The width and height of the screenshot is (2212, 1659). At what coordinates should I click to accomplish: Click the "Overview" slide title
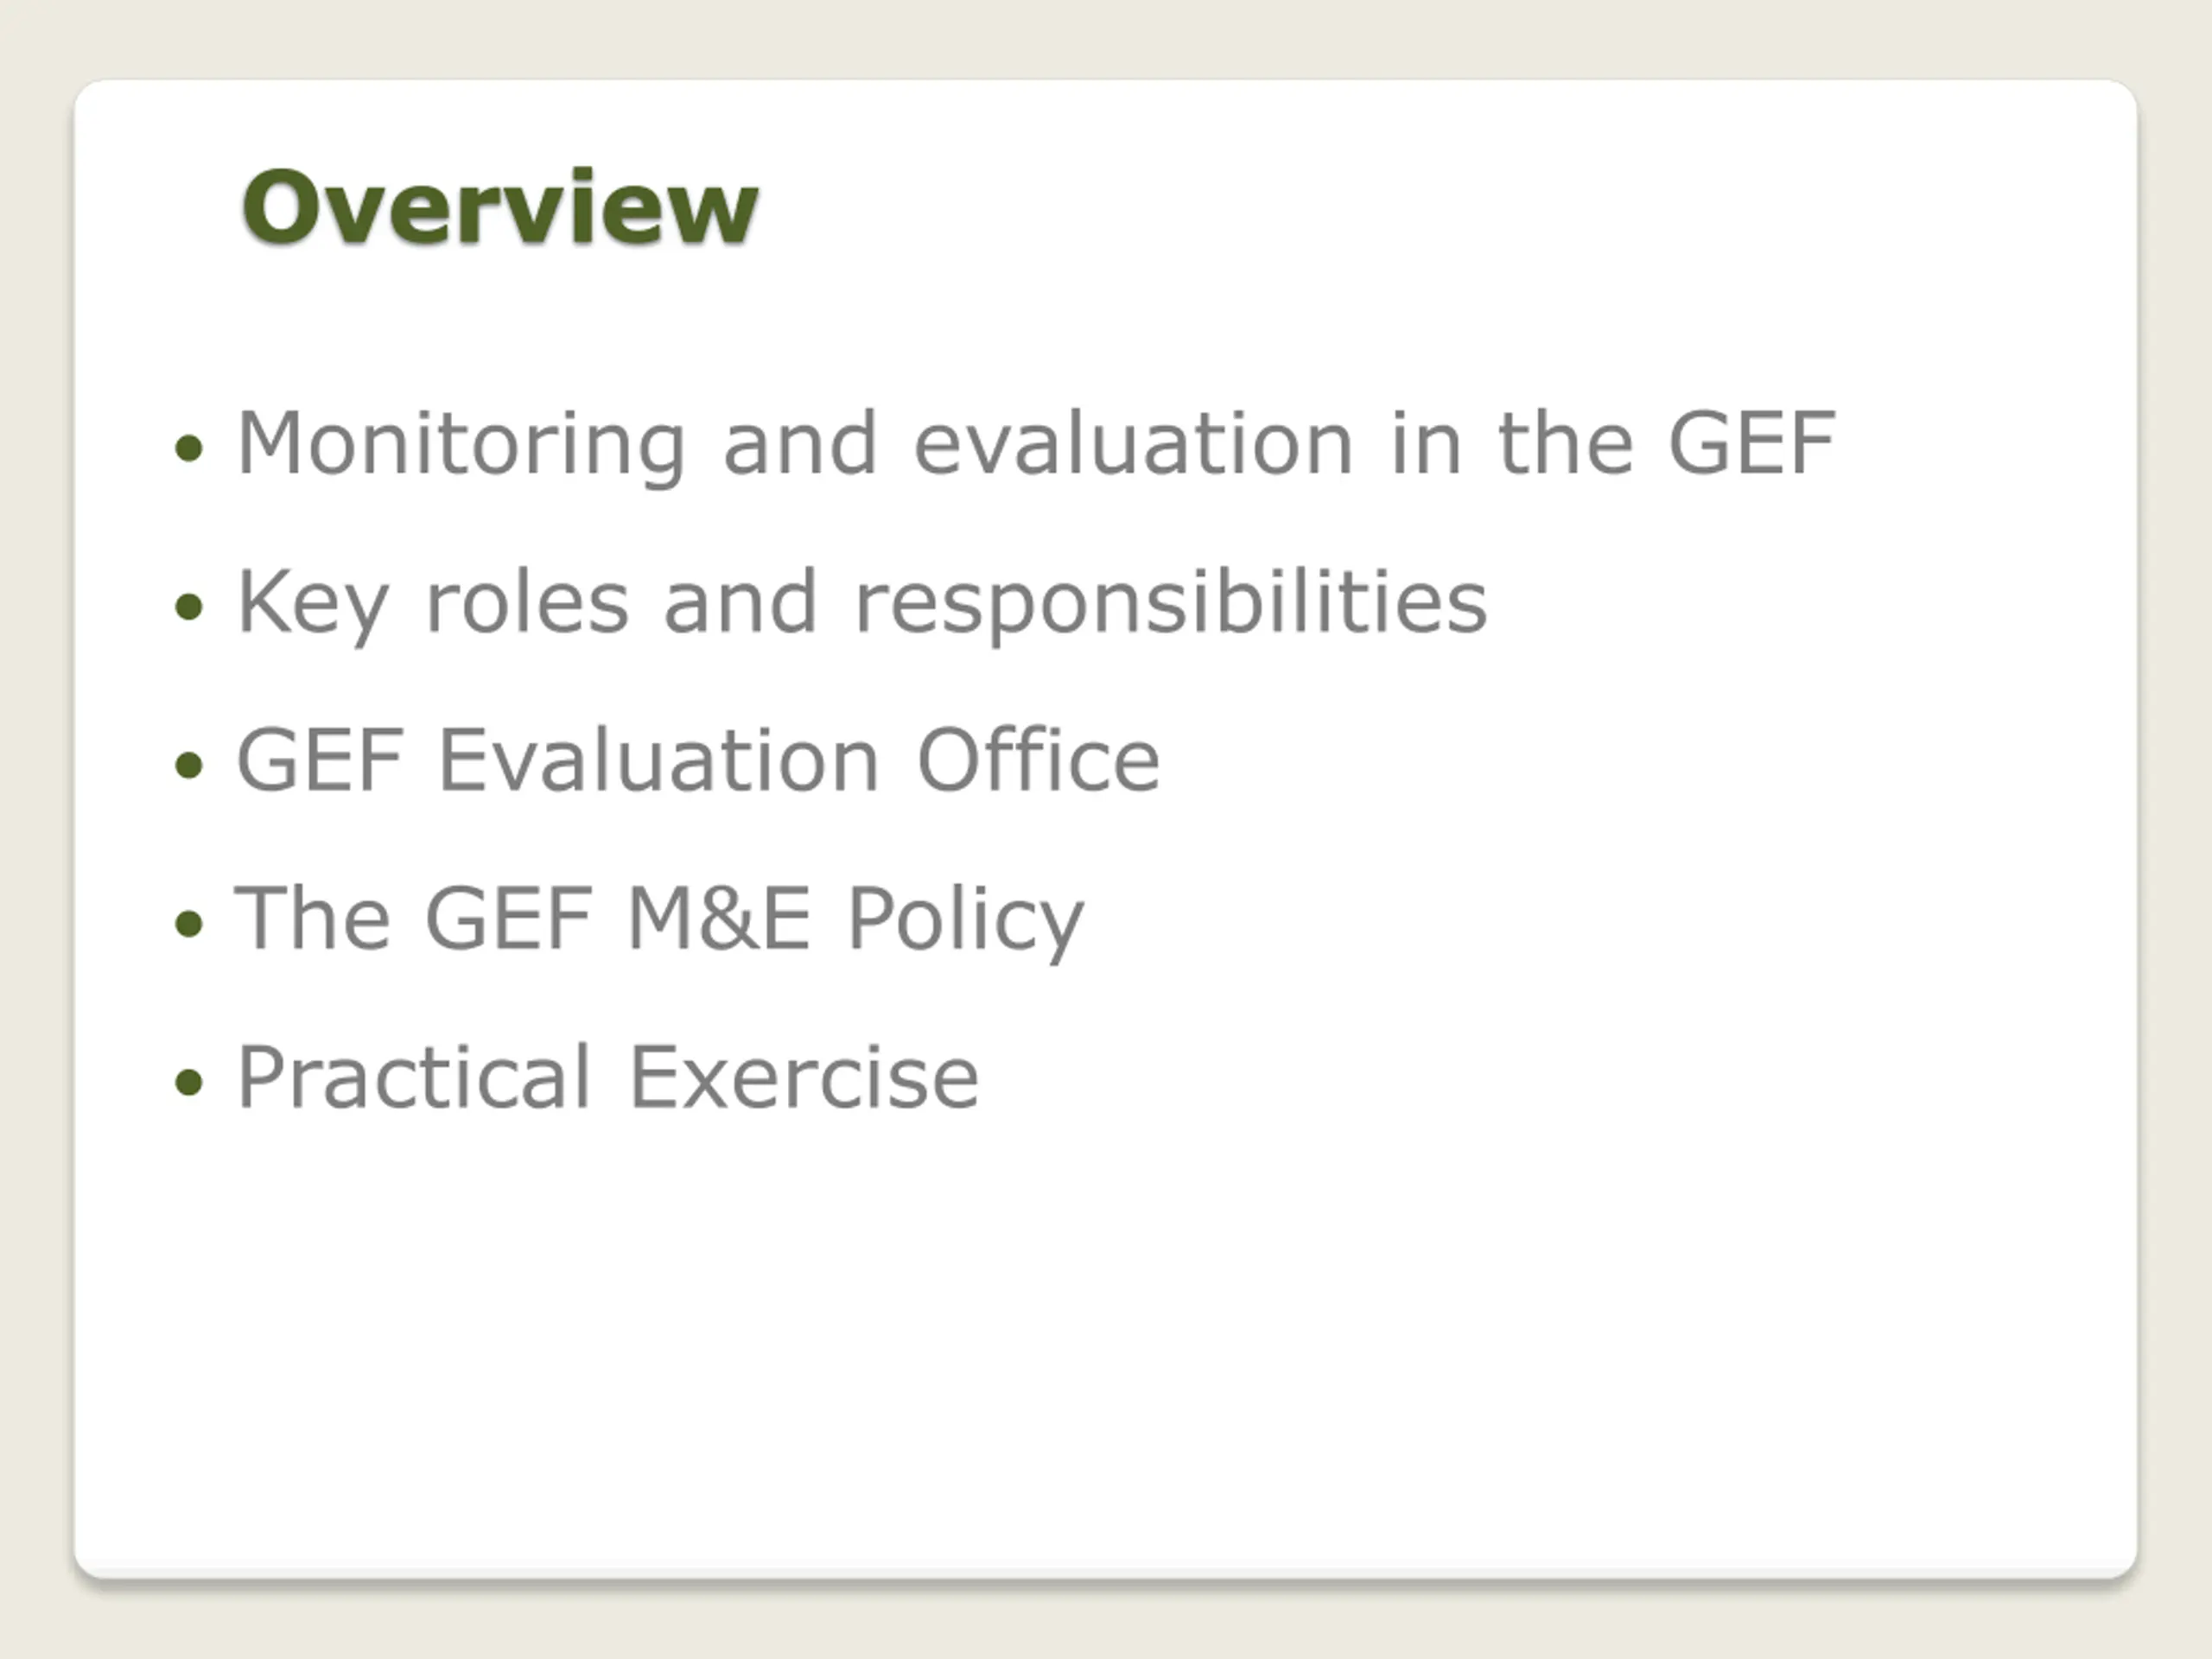click(500, 207)
